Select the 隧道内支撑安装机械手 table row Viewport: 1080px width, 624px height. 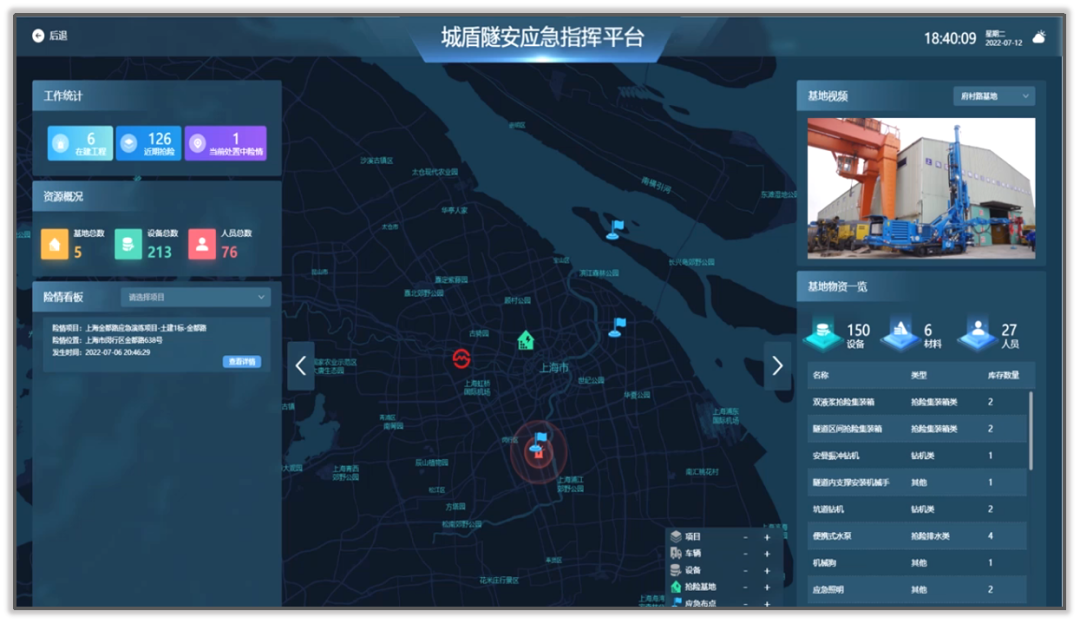[916, 482]
